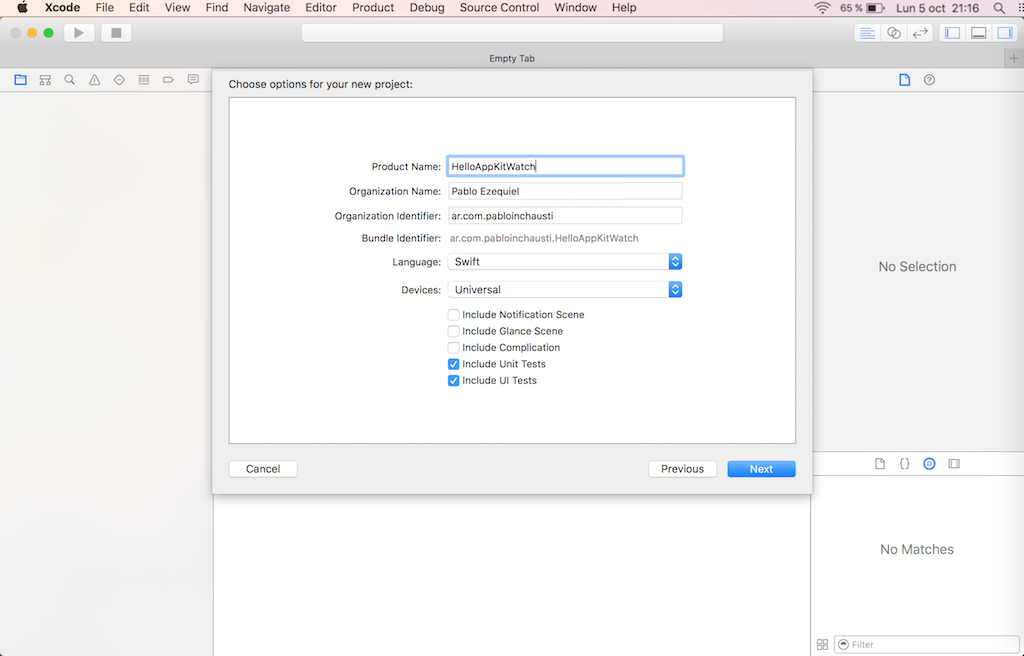Click the Stop button in toolbar
The width and height of the screenshot is (1024, 656).
(x=116, y=33)
